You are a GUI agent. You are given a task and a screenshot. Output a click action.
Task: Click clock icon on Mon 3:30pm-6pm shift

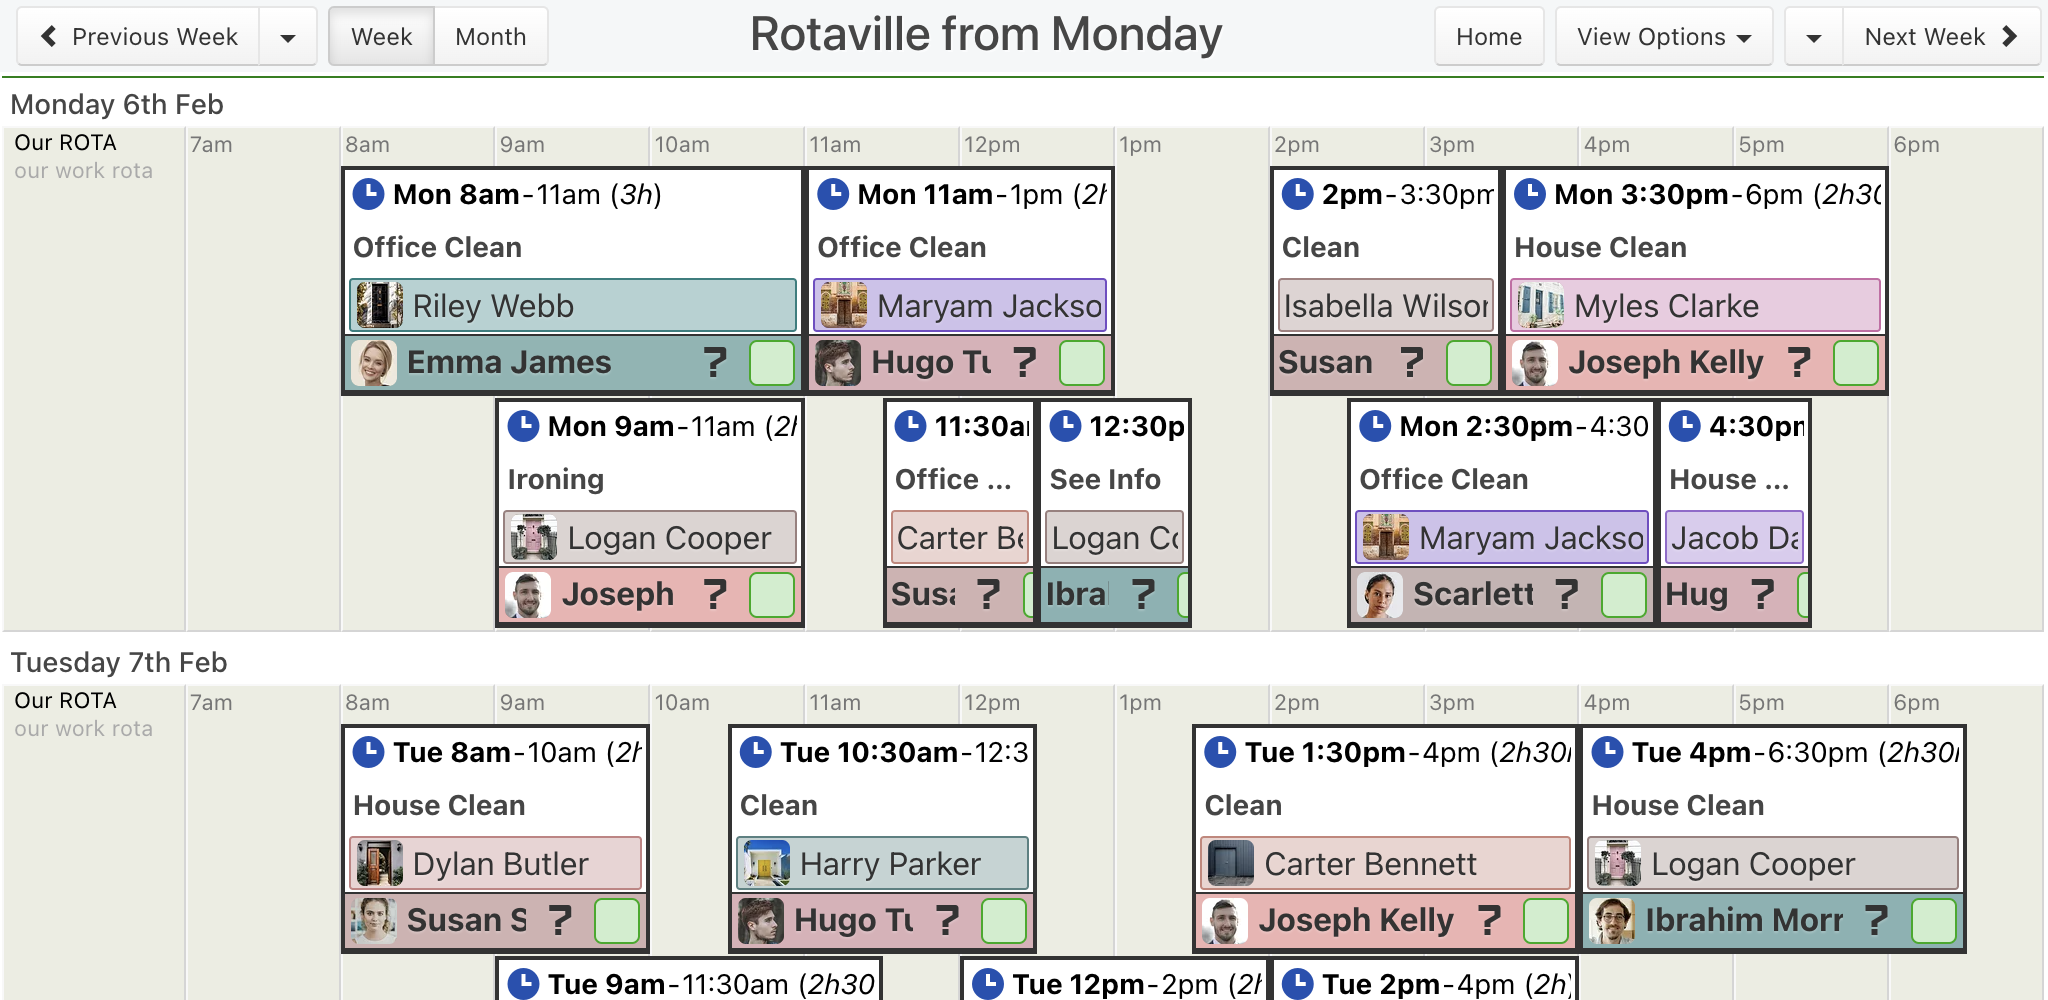click(x=1530, y=194)
